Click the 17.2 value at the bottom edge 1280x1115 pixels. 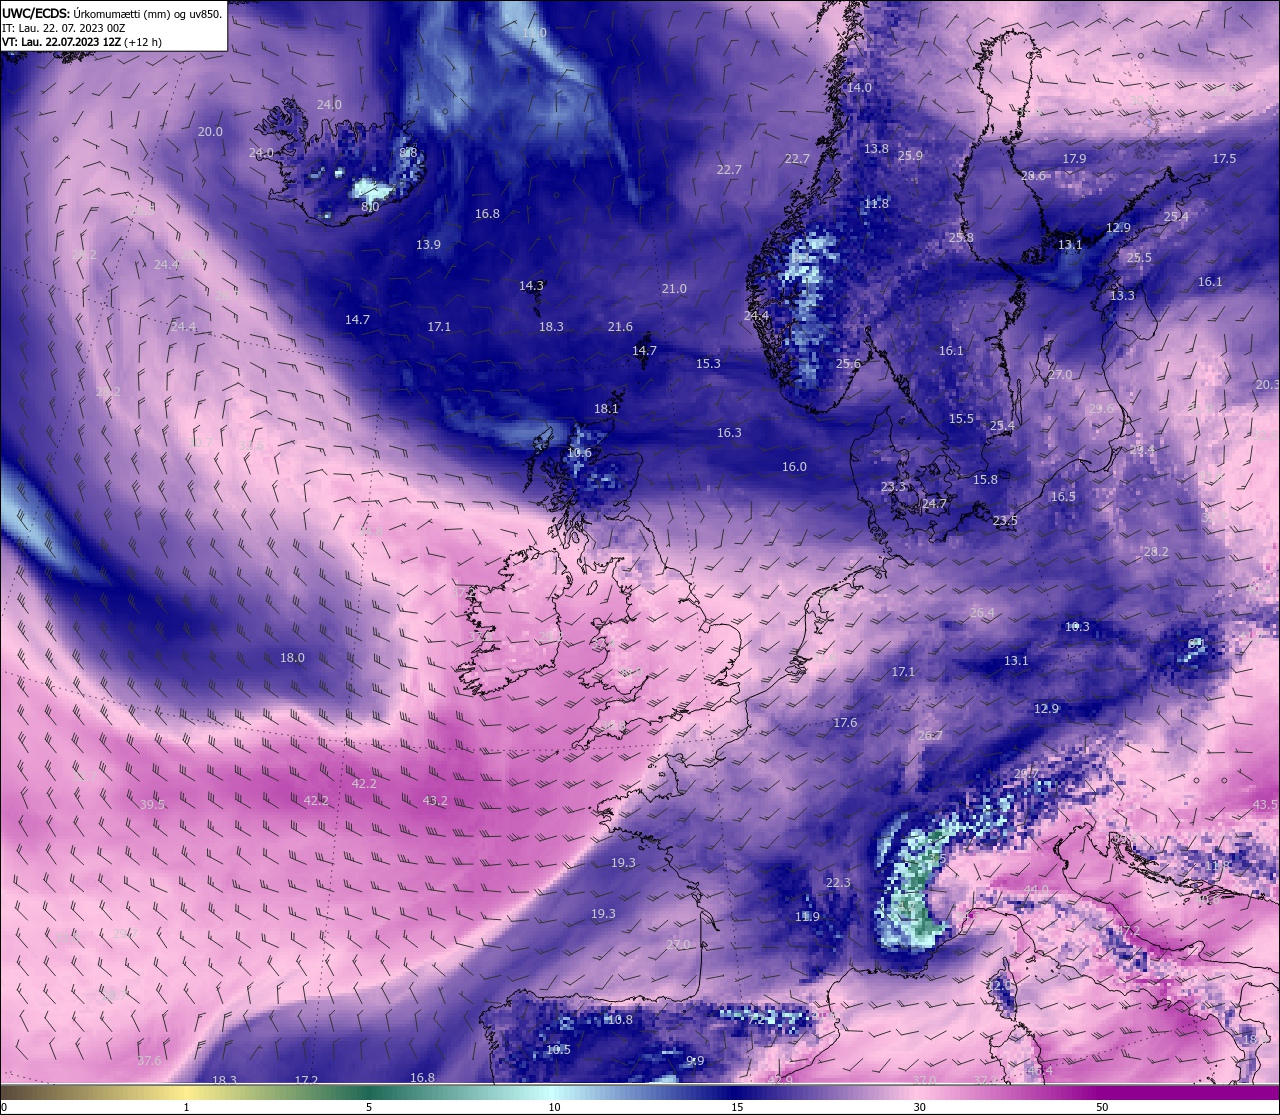tap(306, 1081)
